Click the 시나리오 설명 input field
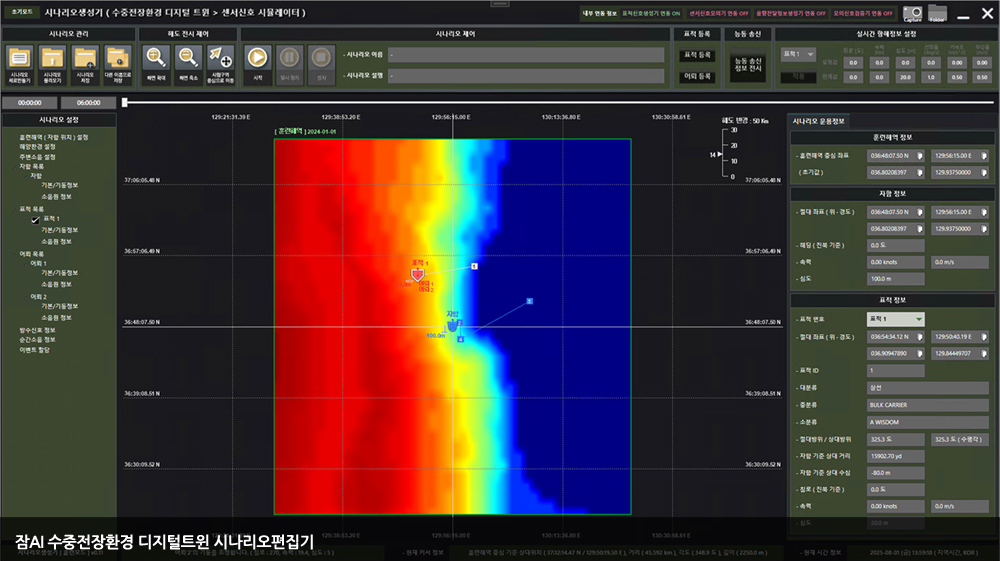This screenshot has height=561, width=1000. point(526,76)
